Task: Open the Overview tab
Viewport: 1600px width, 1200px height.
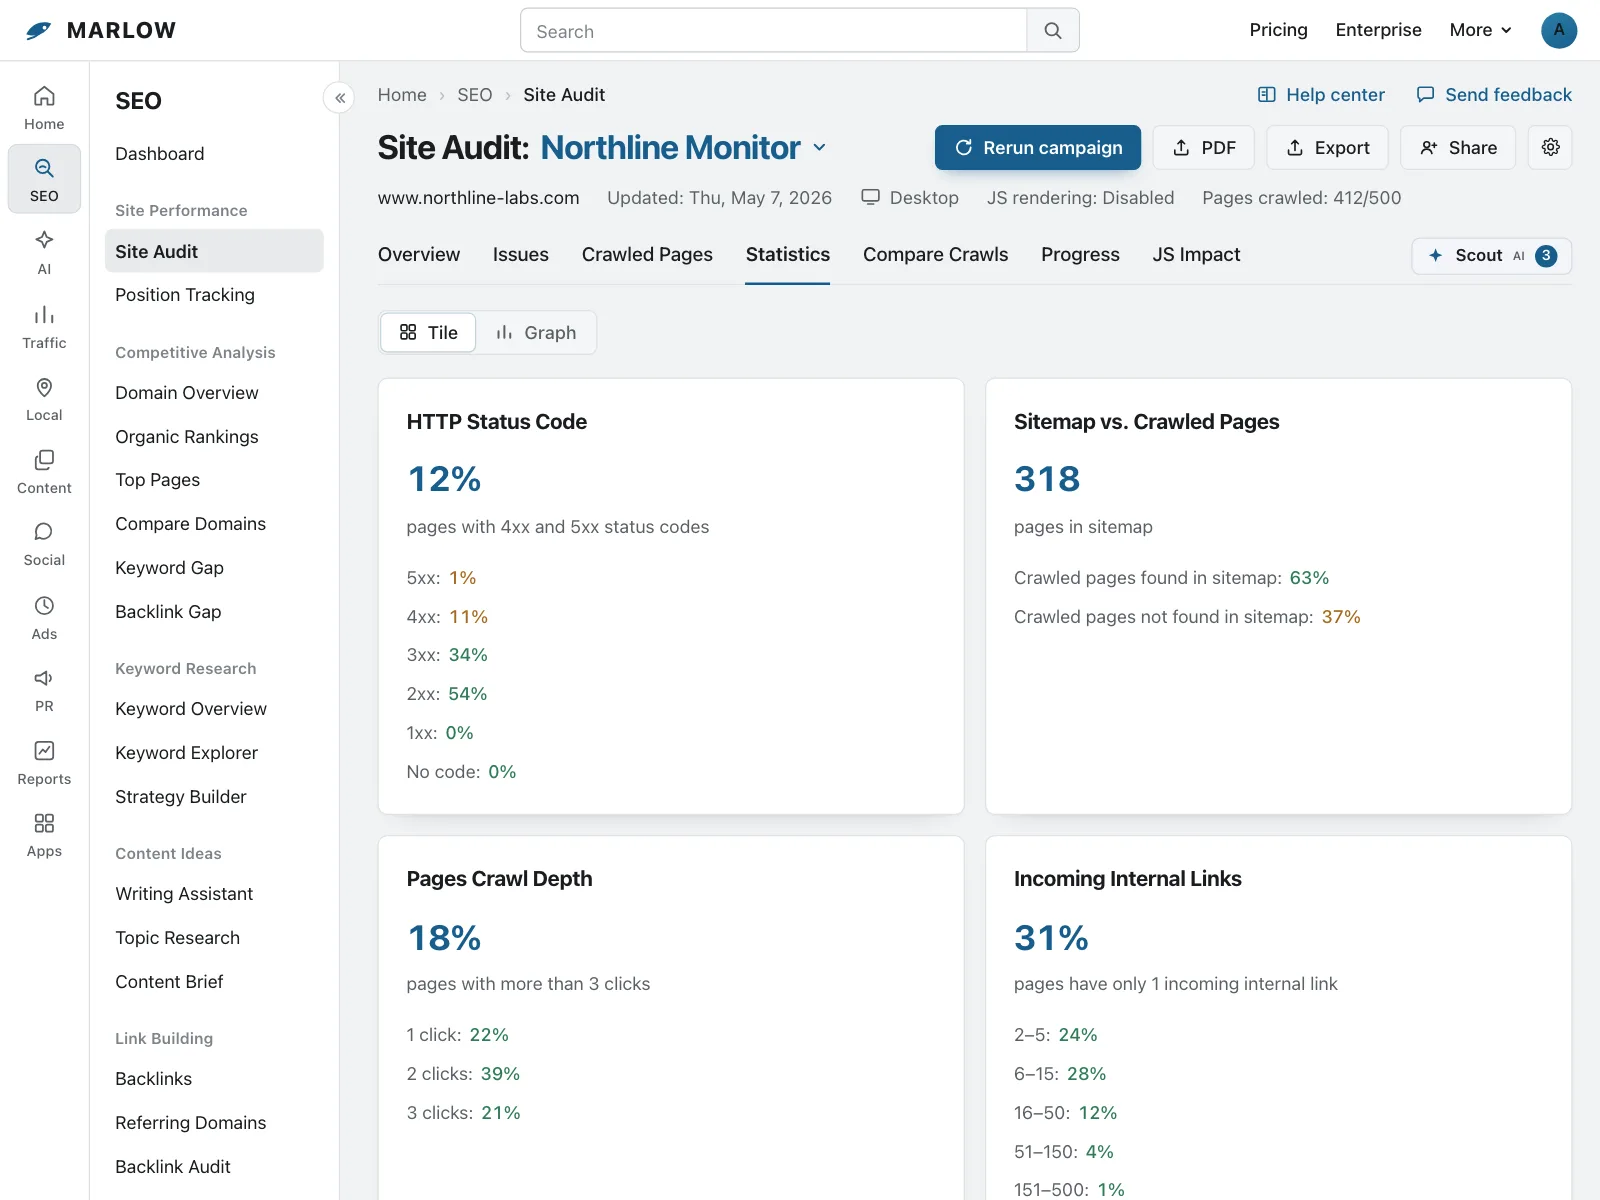Action: 419,255
